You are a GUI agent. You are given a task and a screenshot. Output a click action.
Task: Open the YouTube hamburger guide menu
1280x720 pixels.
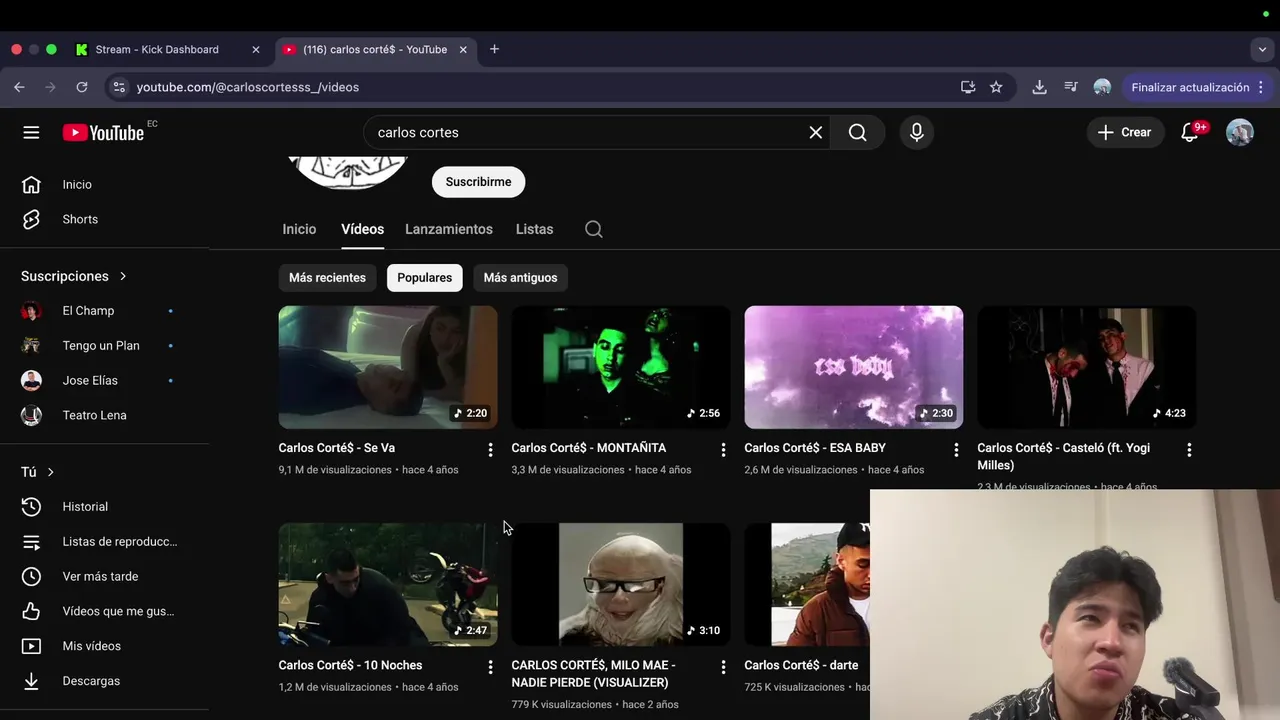pyautogui.click(x=31, y=132)
